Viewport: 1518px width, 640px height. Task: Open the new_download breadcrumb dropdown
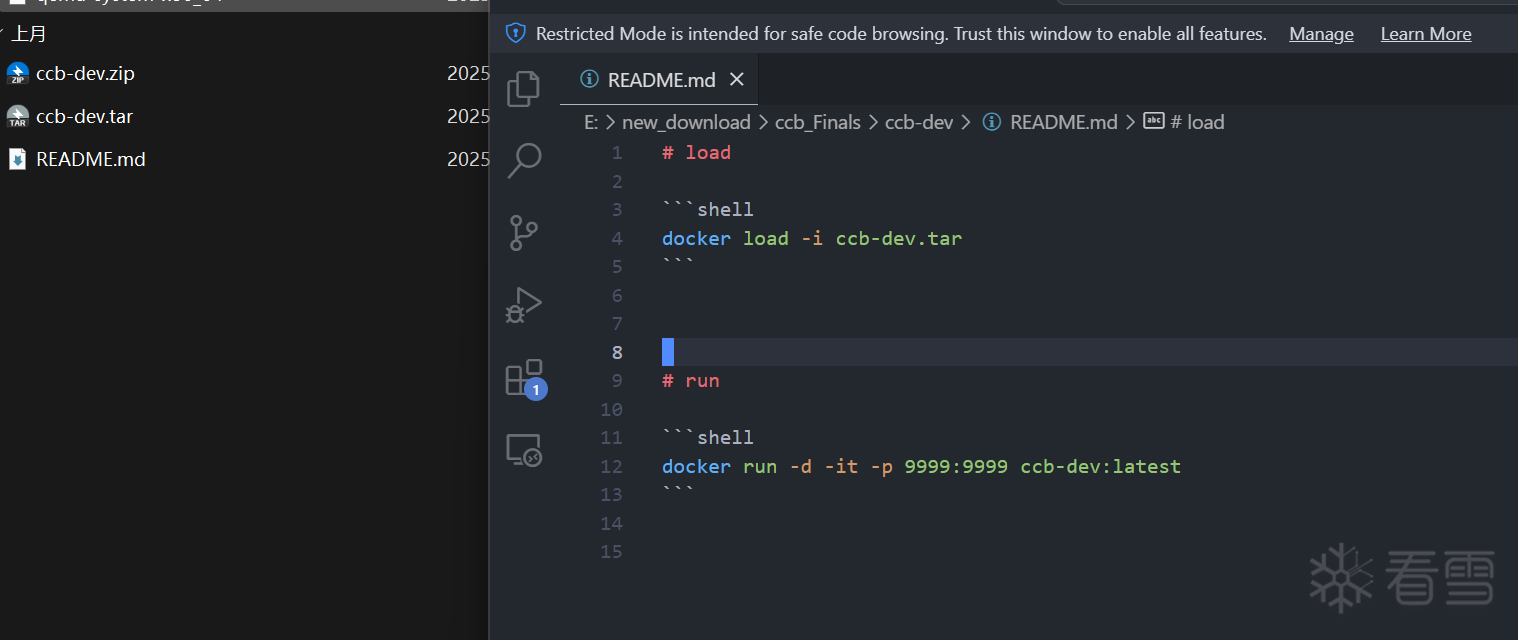pyautogui.click(x=686, y=122)
